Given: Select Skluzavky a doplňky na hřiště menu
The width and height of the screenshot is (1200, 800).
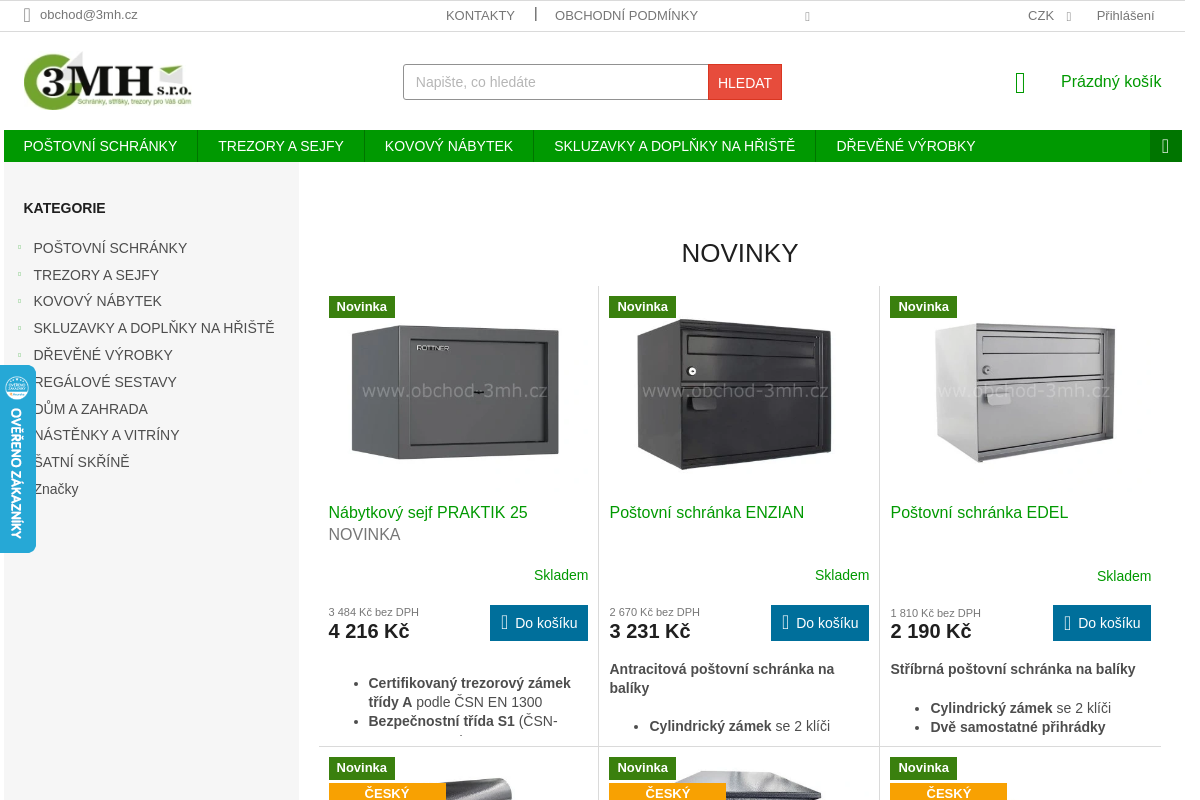Looking at the screenshot, I should (674, 146).
